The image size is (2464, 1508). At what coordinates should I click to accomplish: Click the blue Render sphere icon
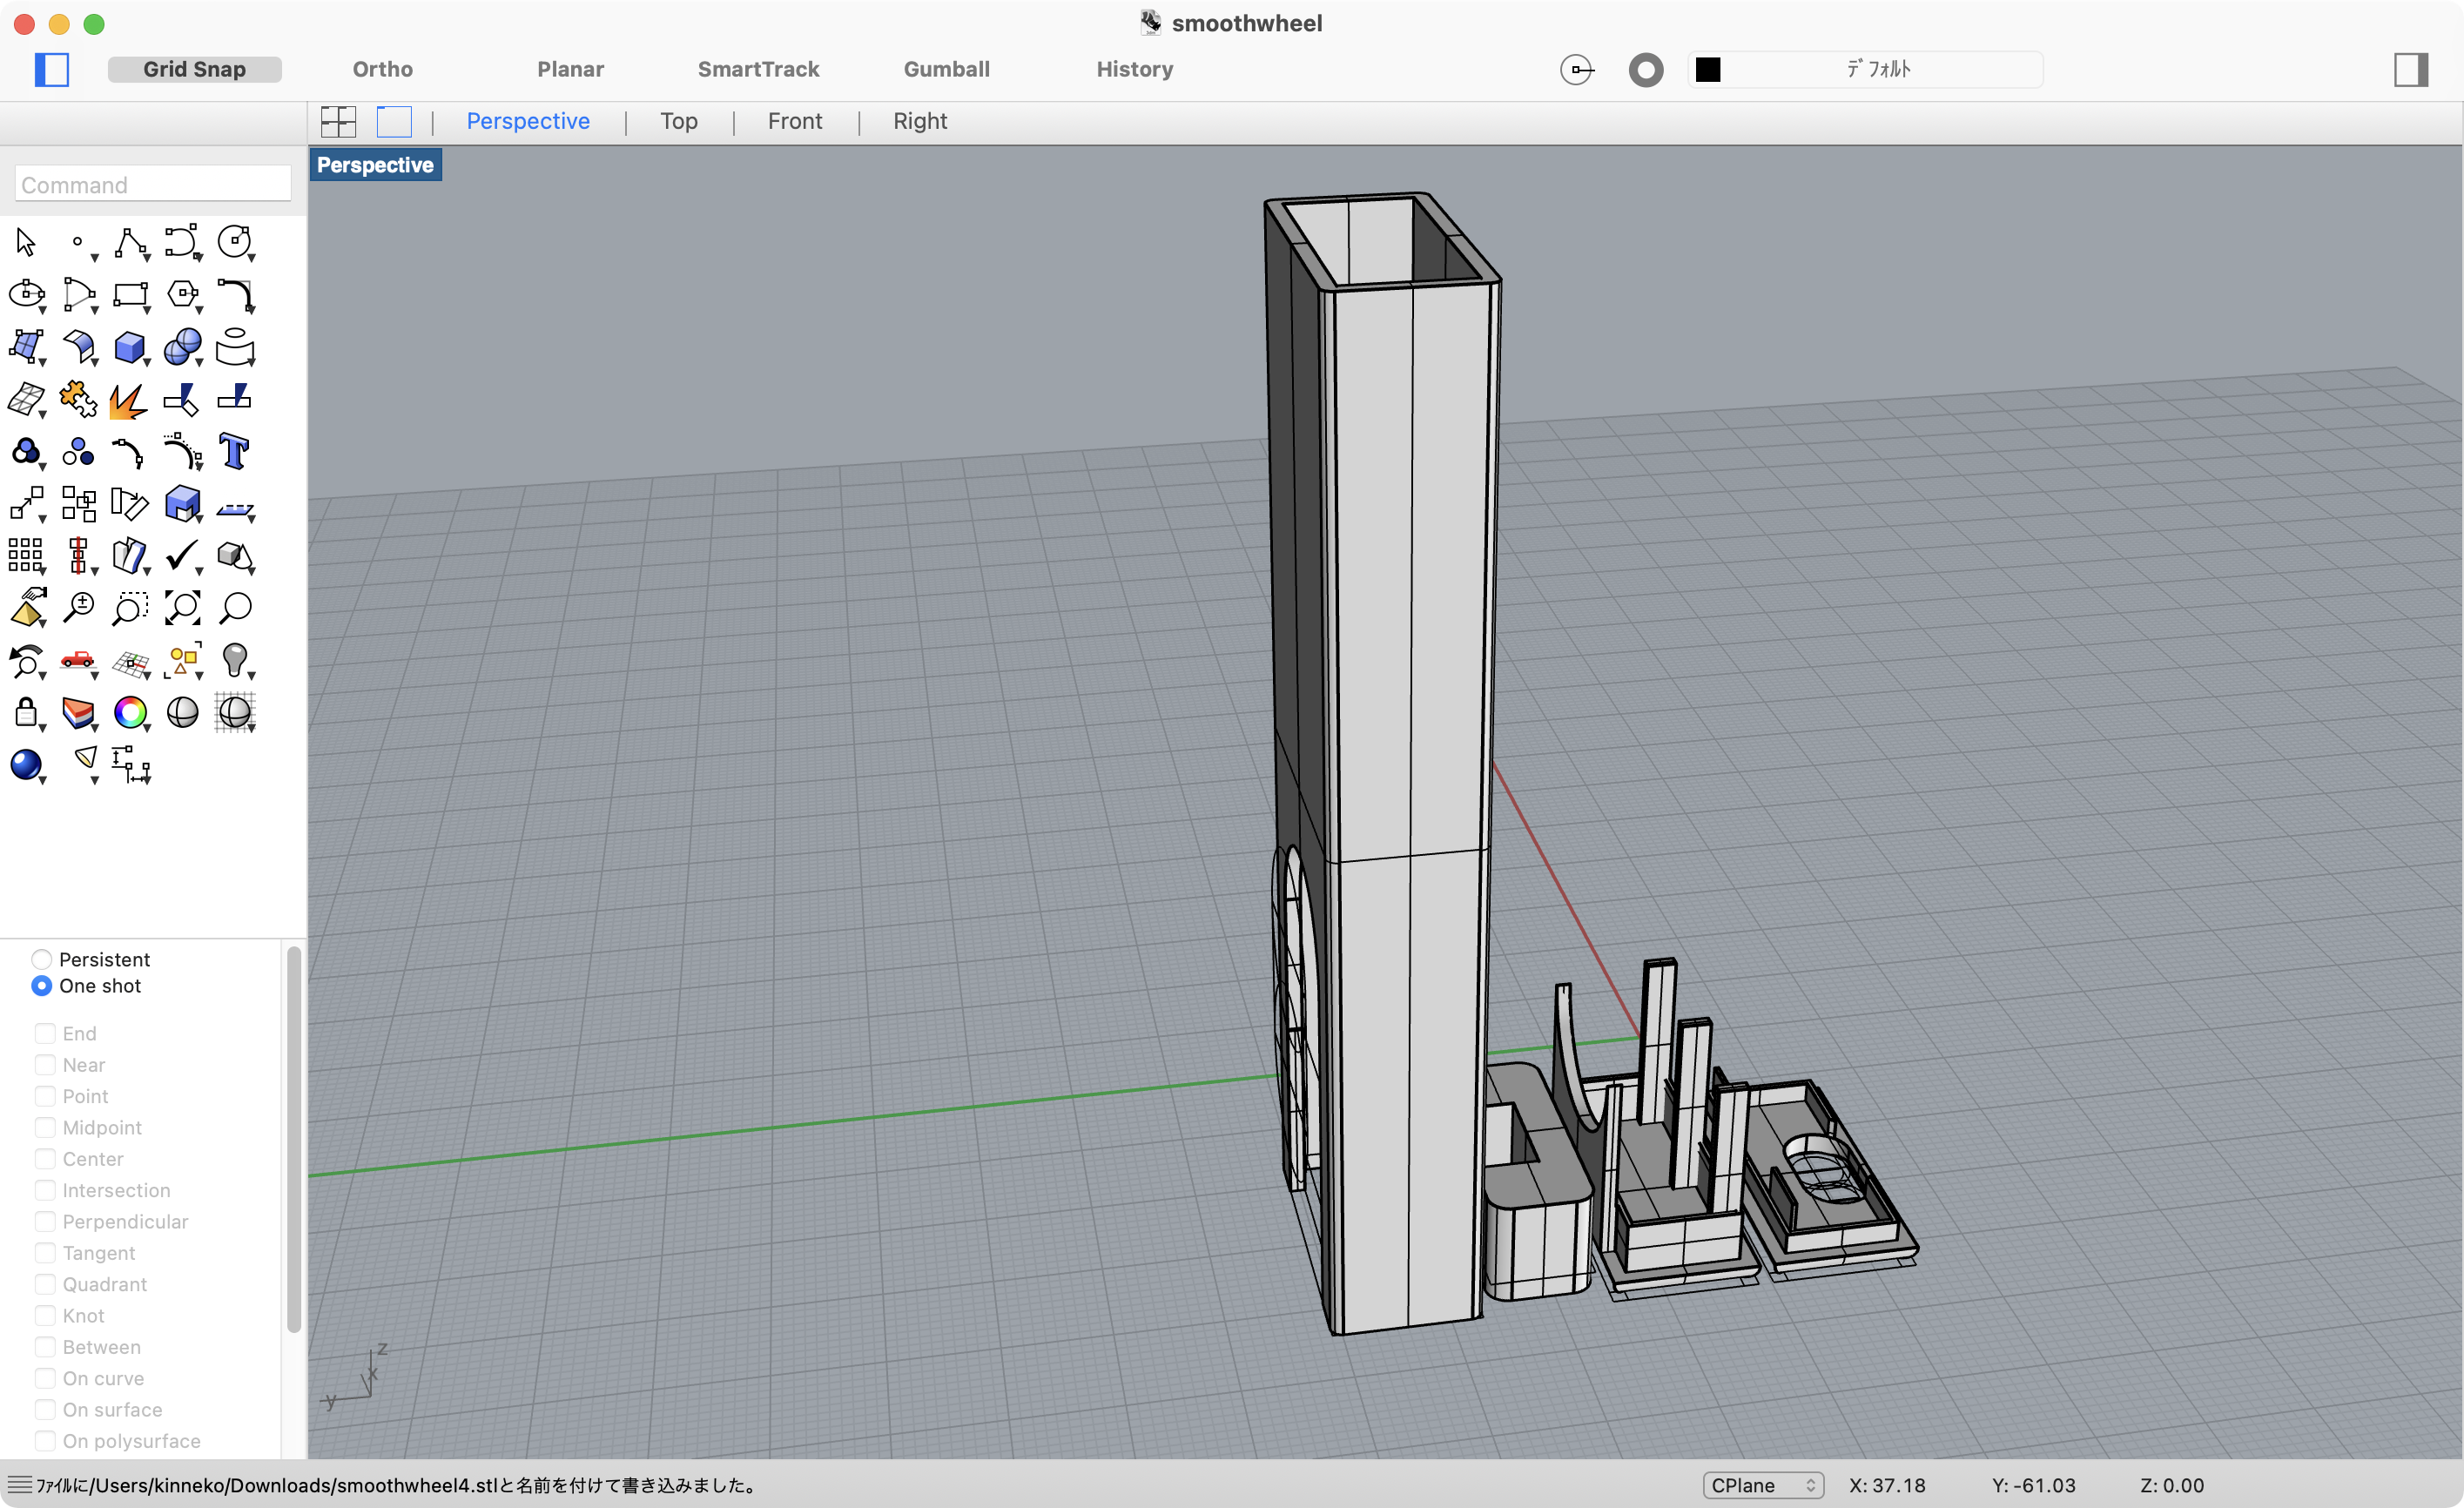click(26, 764)
